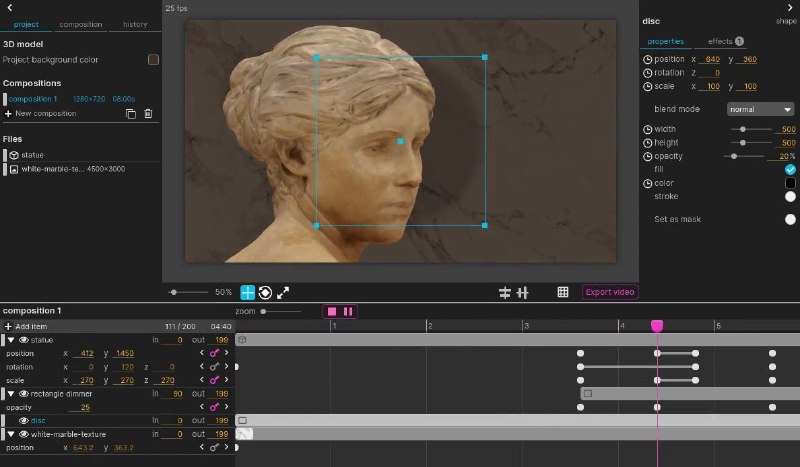Screen dimensions: 800x467
Task: Open the disc color swatch
Action: (790, 183)
